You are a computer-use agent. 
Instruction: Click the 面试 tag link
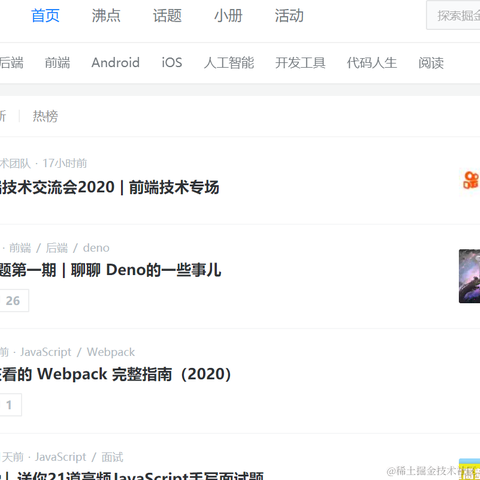[112, 457]
